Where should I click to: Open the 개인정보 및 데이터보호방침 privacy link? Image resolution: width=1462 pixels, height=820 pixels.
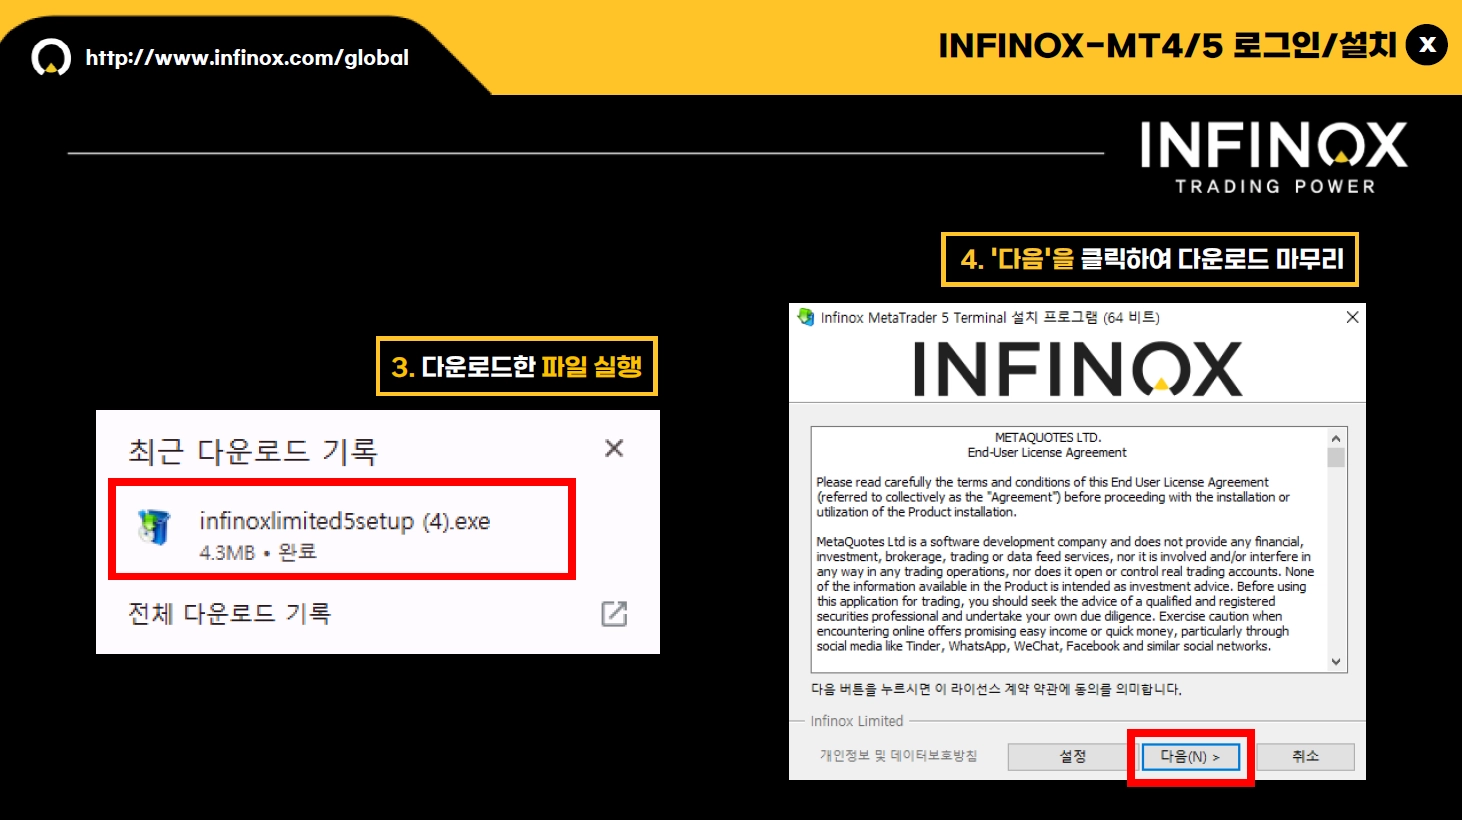(x=898, y=756)
